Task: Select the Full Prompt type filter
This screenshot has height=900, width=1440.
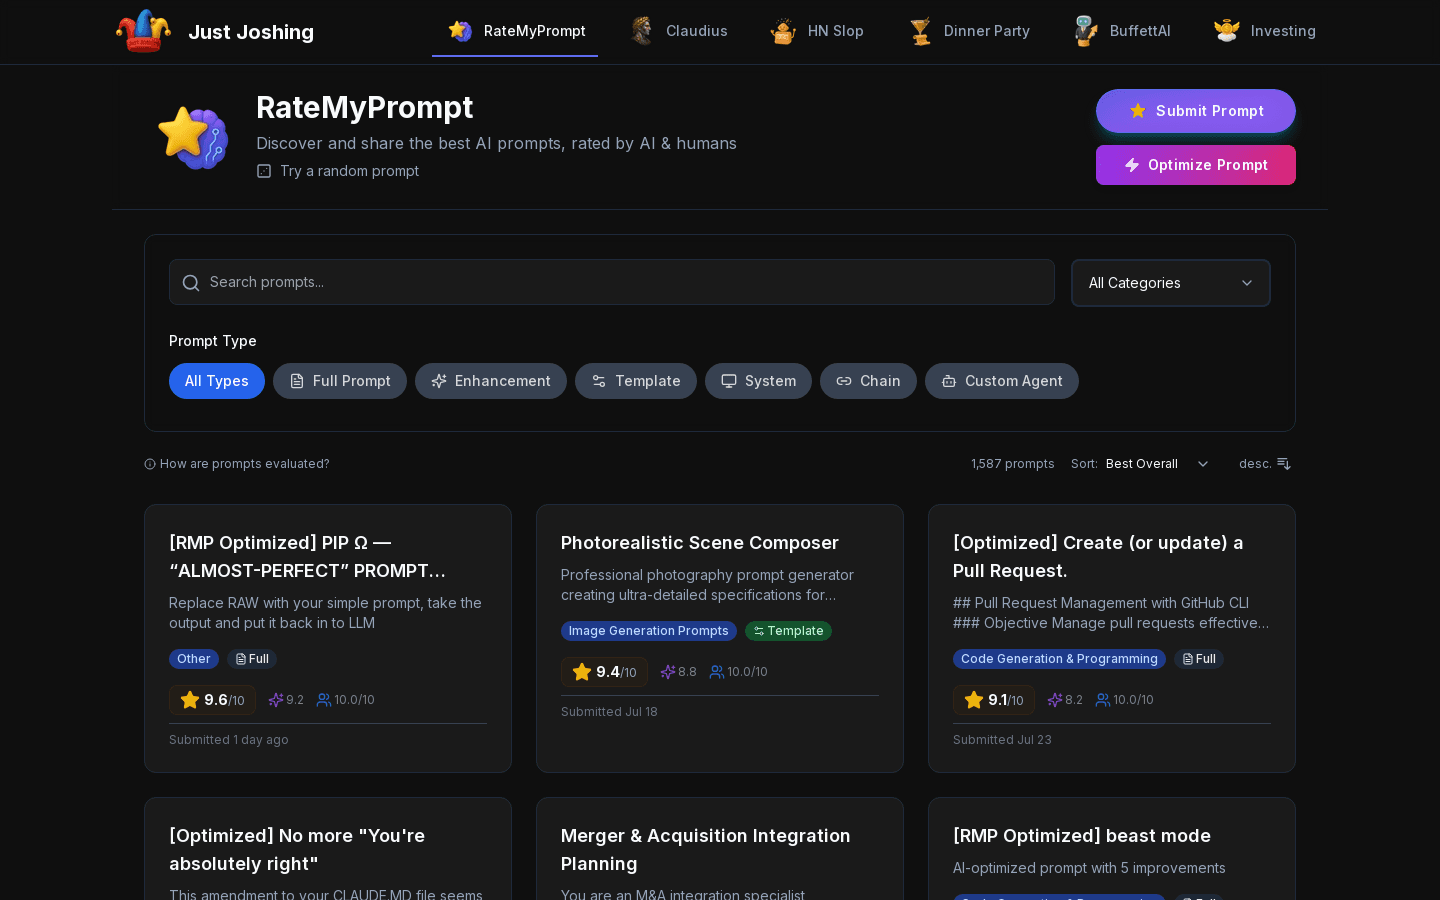Action: pyautogui.click(x=340, y=381)
